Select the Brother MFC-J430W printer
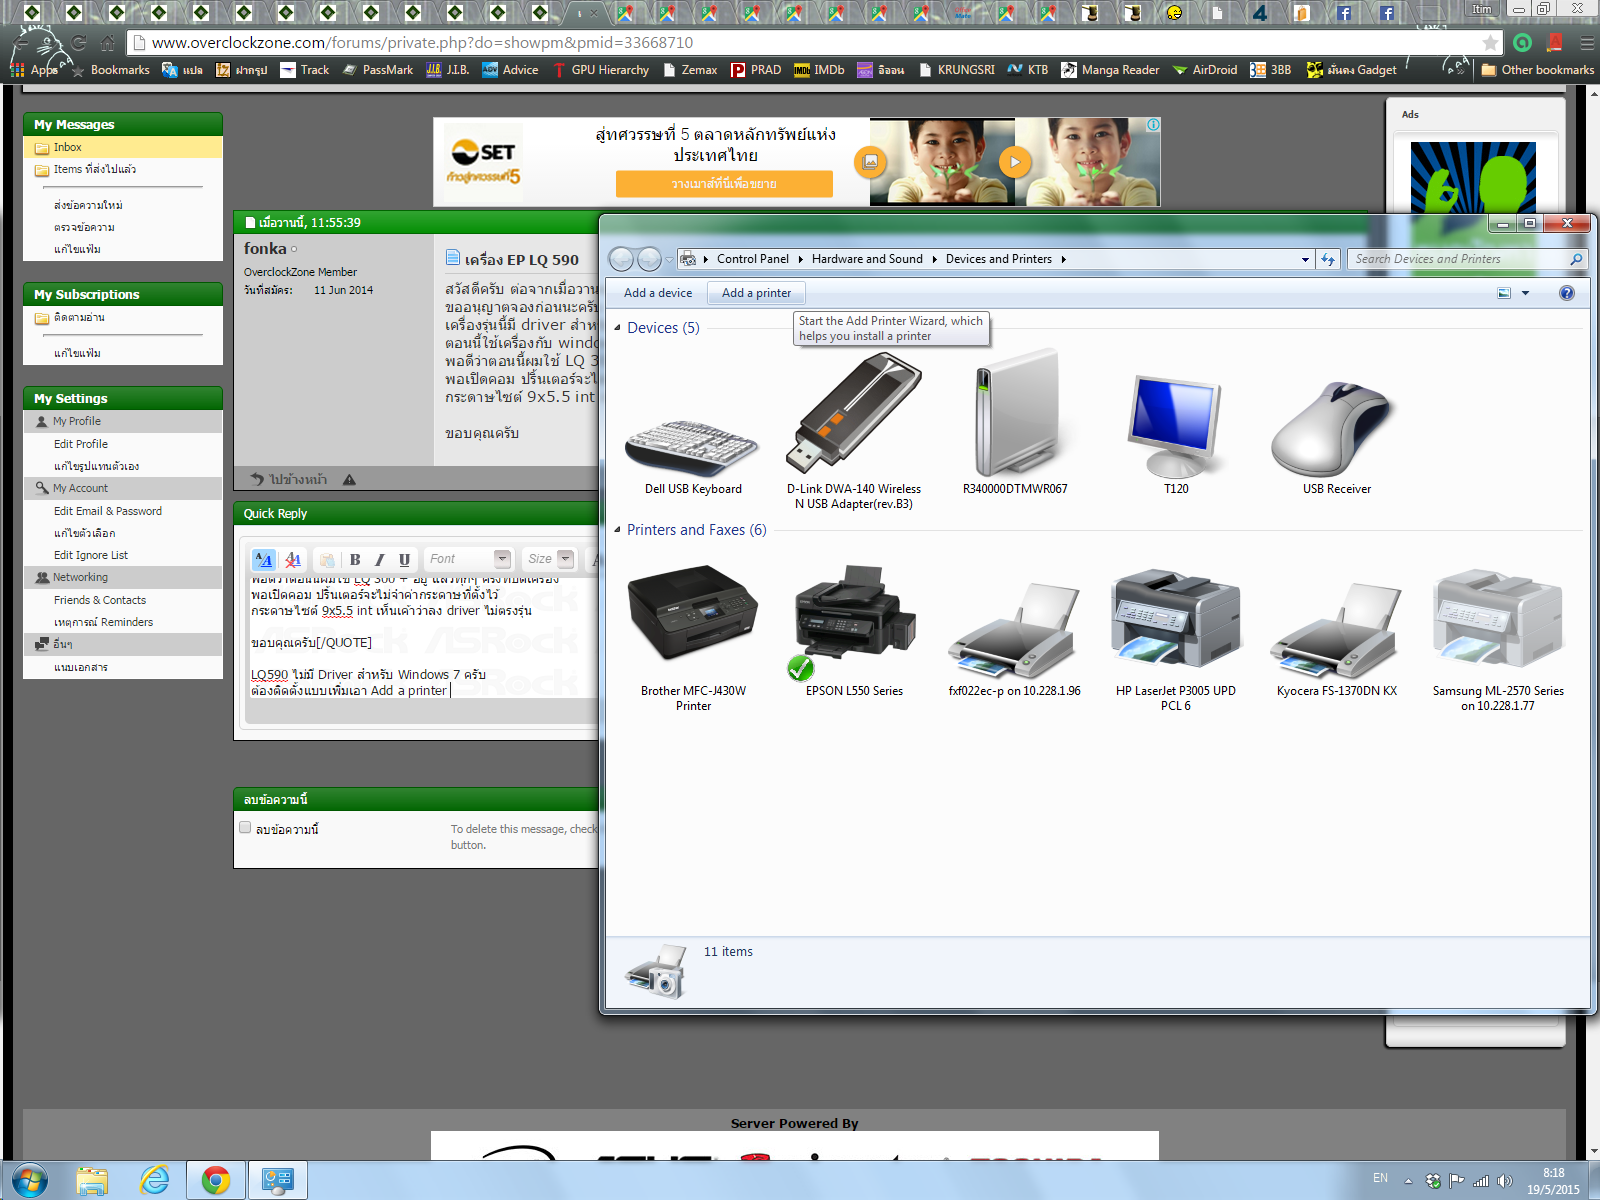The height and width of the screenshot is (1200, 1600). [x=693, y=637]
